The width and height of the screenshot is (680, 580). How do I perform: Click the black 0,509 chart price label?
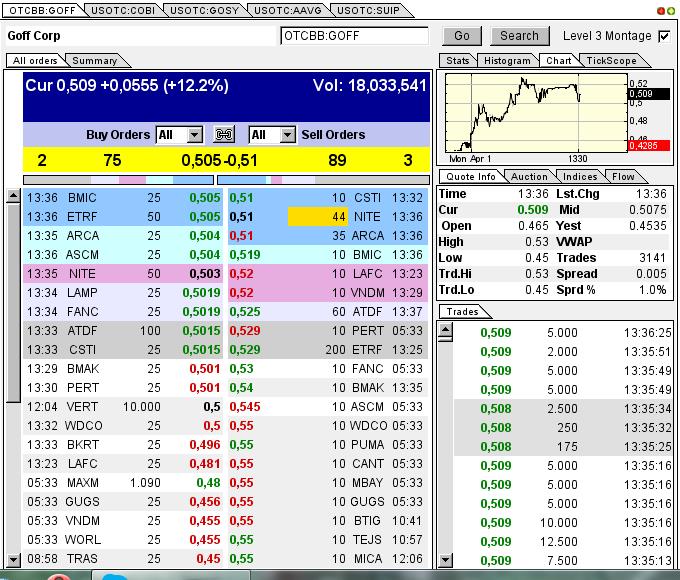point(649,94)
